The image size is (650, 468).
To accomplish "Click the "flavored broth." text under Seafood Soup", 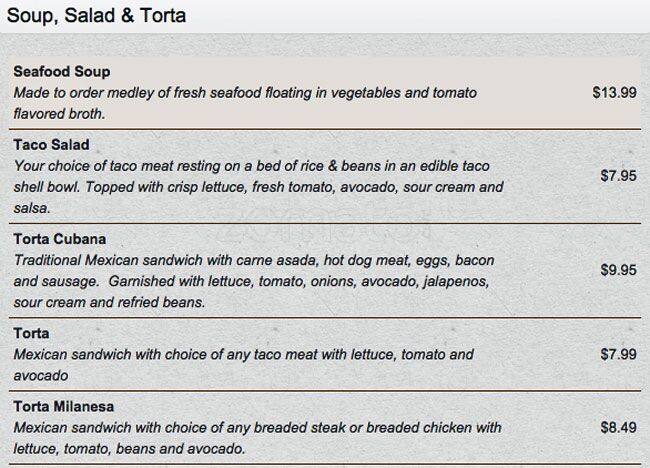I will pyautogui.click(x=60, y=114).
